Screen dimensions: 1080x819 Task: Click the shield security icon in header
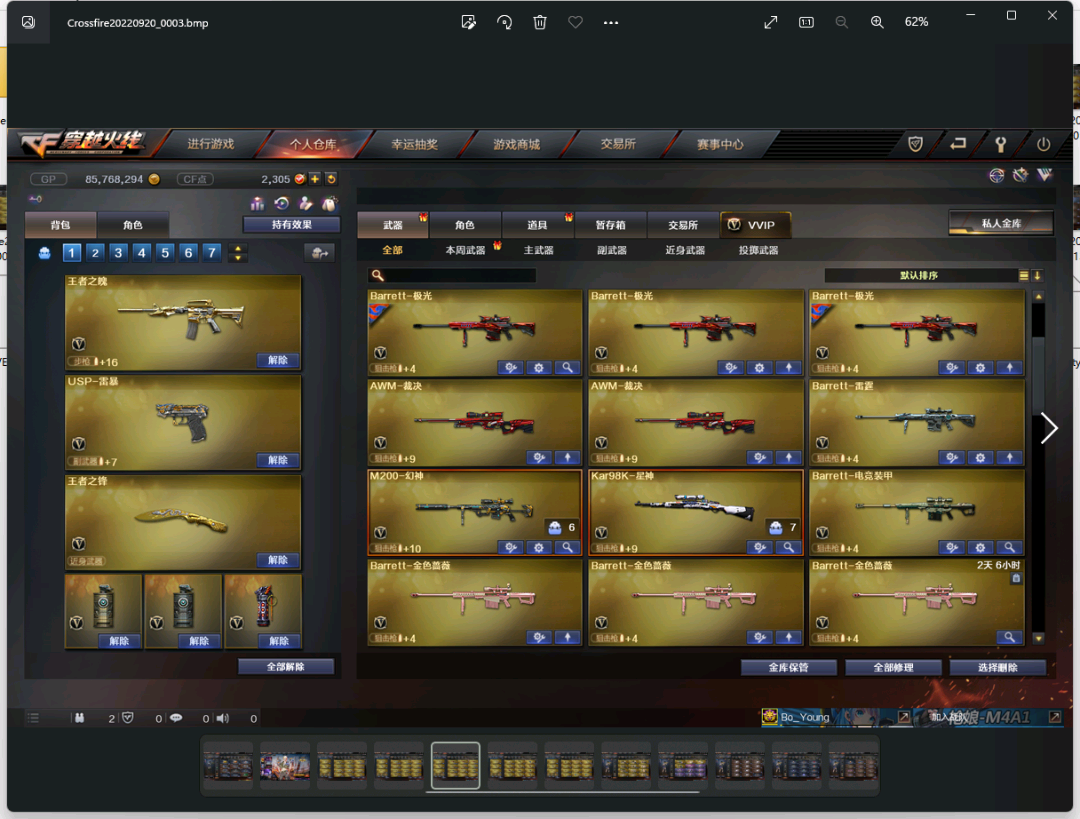click(915, 144)
